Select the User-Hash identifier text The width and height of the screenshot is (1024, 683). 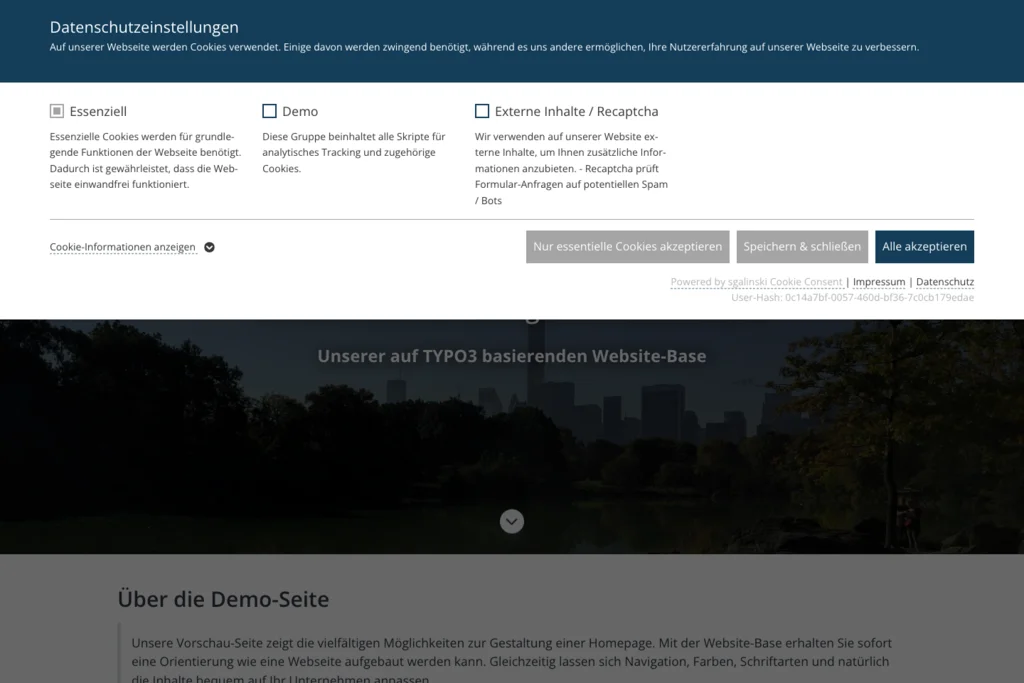point(852,298)
